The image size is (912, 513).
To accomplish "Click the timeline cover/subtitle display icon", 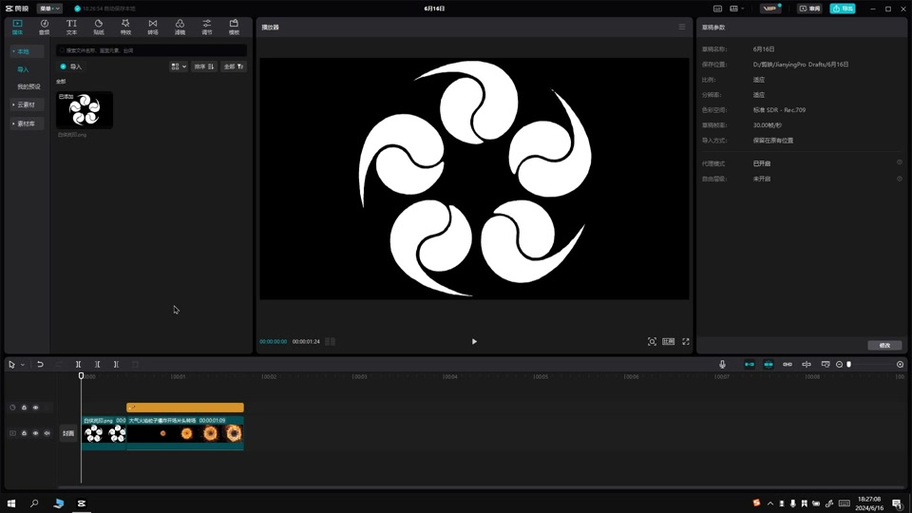I will [825, 365].
